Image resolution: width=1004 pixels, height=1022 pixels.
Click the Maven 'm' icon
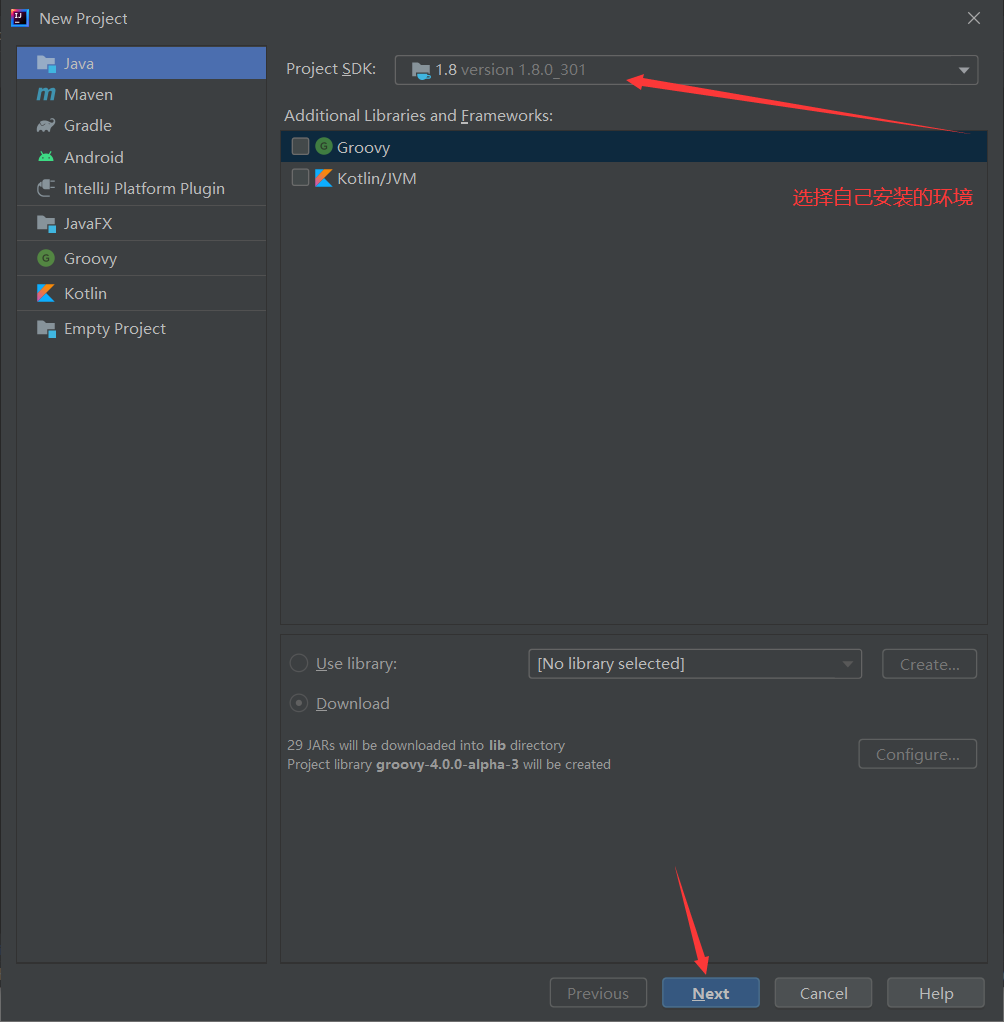pos(46,95)
